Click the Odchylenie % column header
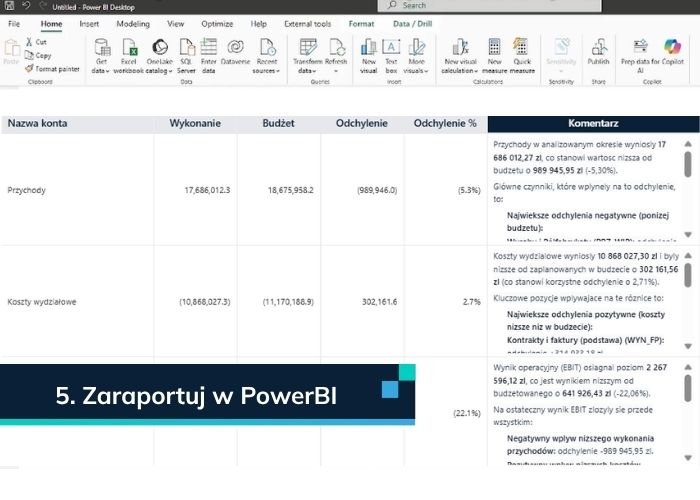Screen dimensions: 700x500 coord(445,124)
